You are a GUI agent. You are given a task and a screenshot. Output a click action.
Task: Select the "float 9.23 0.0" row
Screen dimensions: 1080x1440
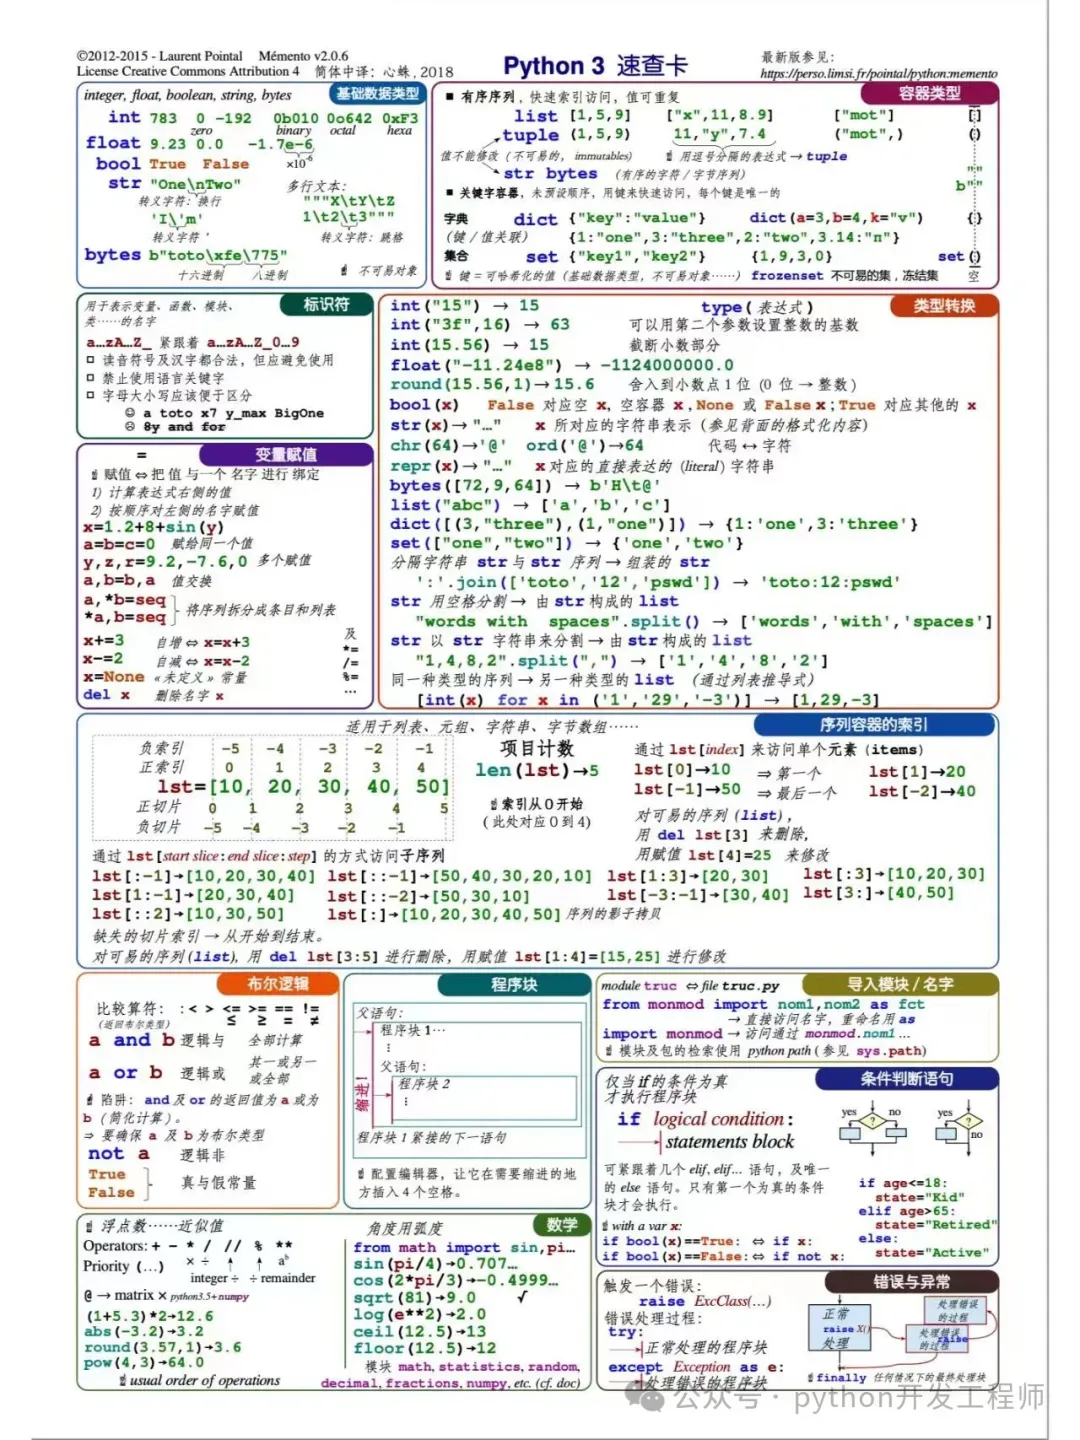(x=155, y=143)
